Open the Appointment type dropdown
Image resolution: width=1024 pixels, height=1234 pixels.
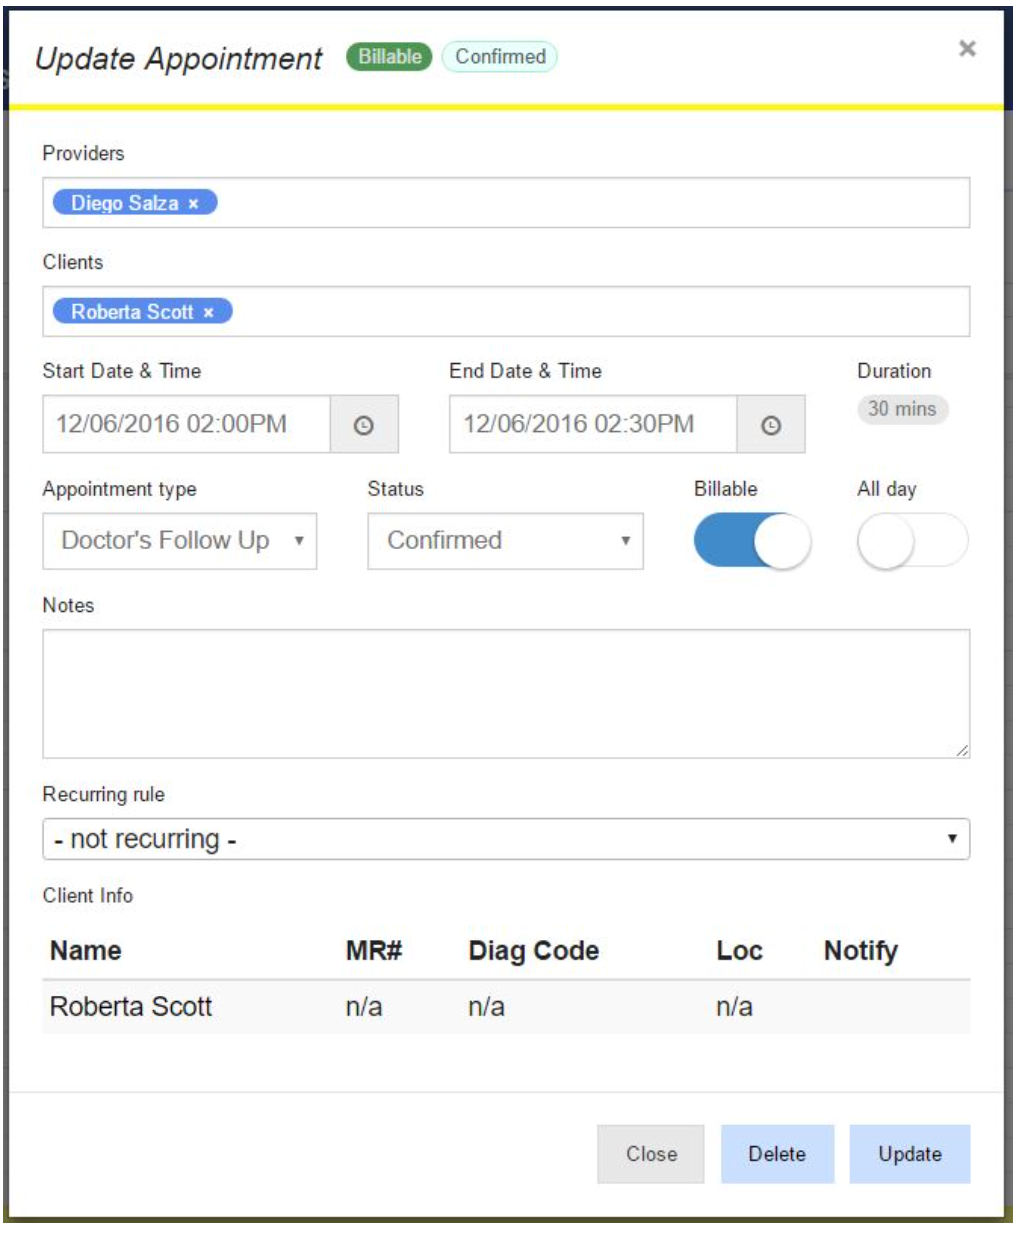[180, 541]
